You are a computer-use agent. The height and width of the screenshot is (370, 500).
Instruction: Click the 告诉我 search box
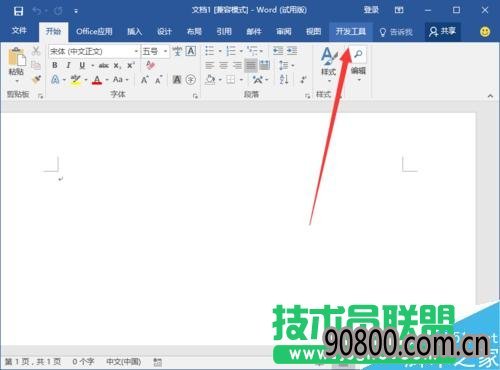396,32
